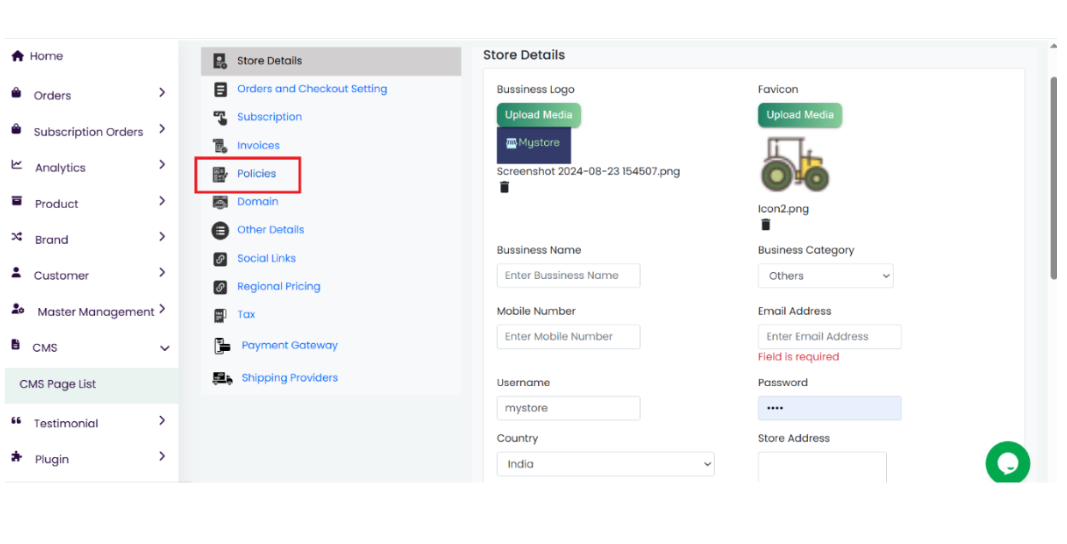This screenshot has width=1067, height=544.
Task: Expand the Analytics menu chevron
Action: [162, 165]
